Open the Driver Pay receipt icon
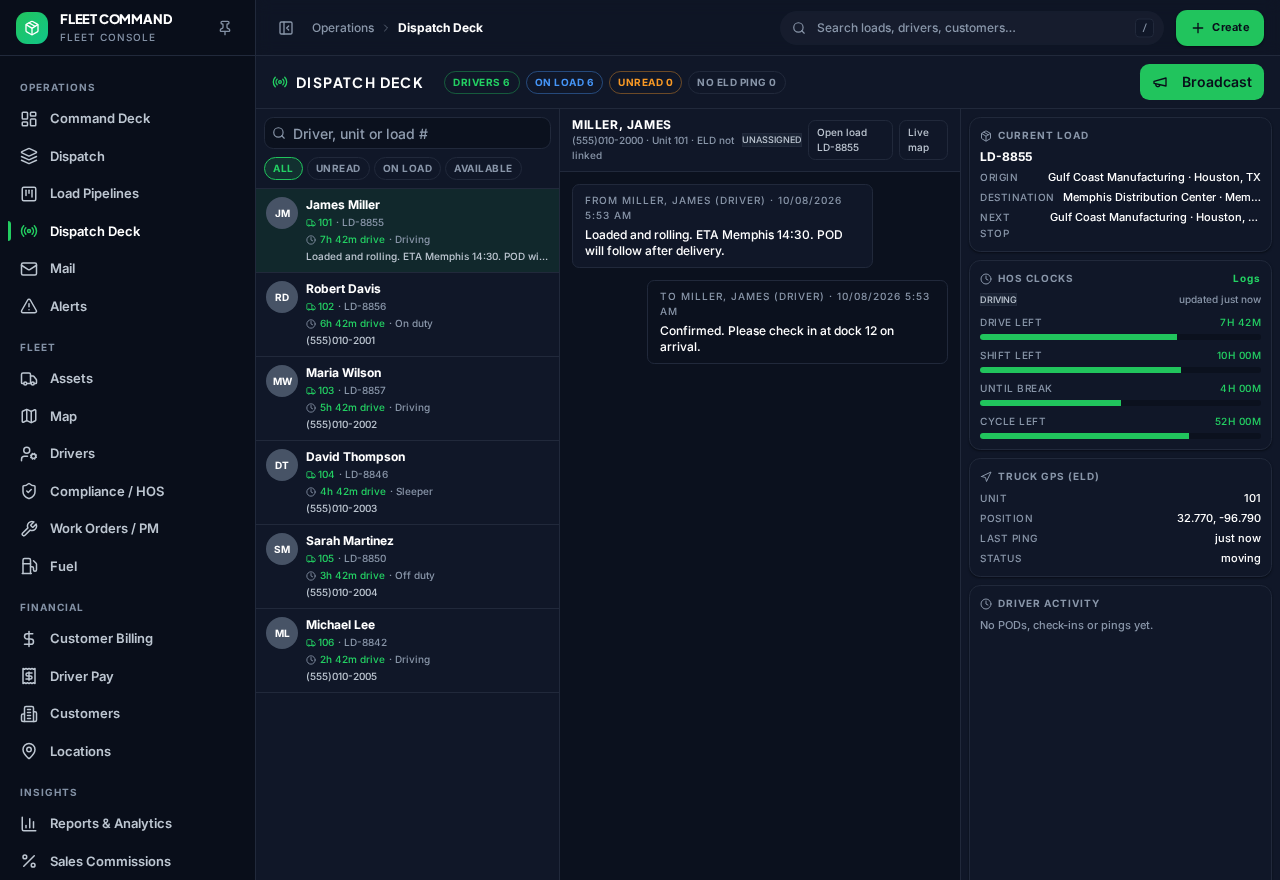The height and width of the screenshot is (880, 1280). click(x=29, y=676)
